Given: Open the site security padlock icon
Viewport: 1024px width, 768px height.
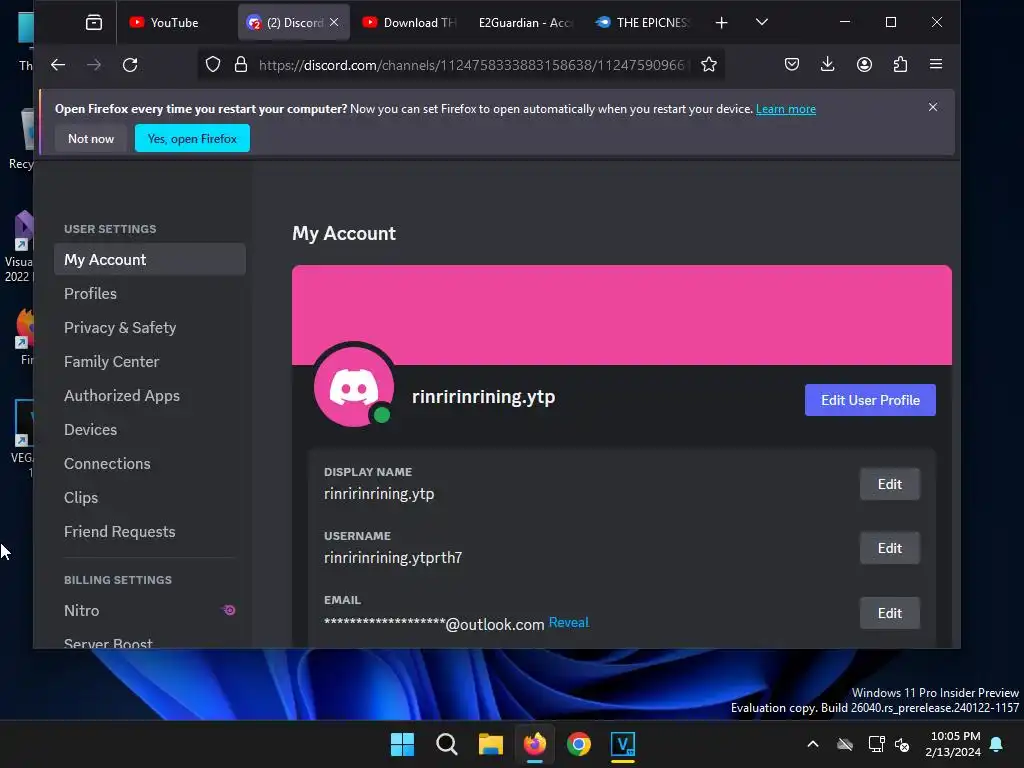Looking at the screenshot, I should point(241,65).
